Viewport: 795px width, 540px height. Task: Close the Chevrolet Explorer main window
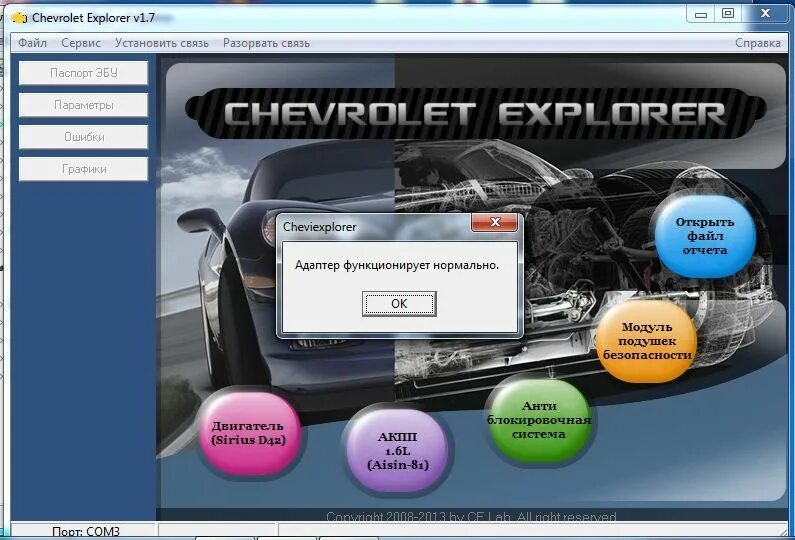(766, 14)
